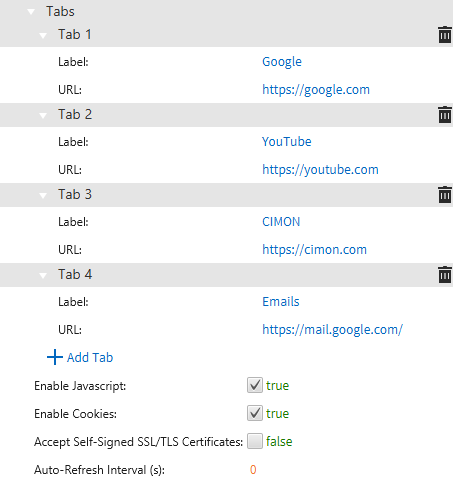Delete Tab 1 with trash icon
This screenshot has height=480, width=453.
point(445,35)
